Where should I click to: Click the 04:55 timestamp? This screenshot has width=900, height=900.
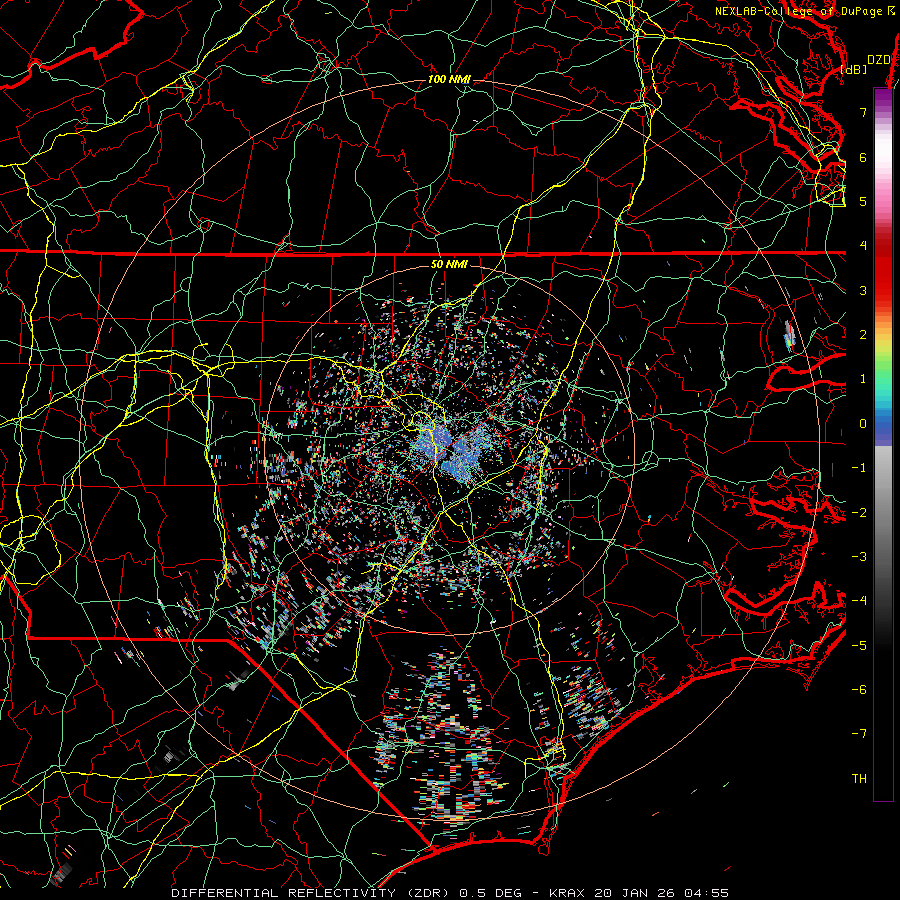coord(709,893)
